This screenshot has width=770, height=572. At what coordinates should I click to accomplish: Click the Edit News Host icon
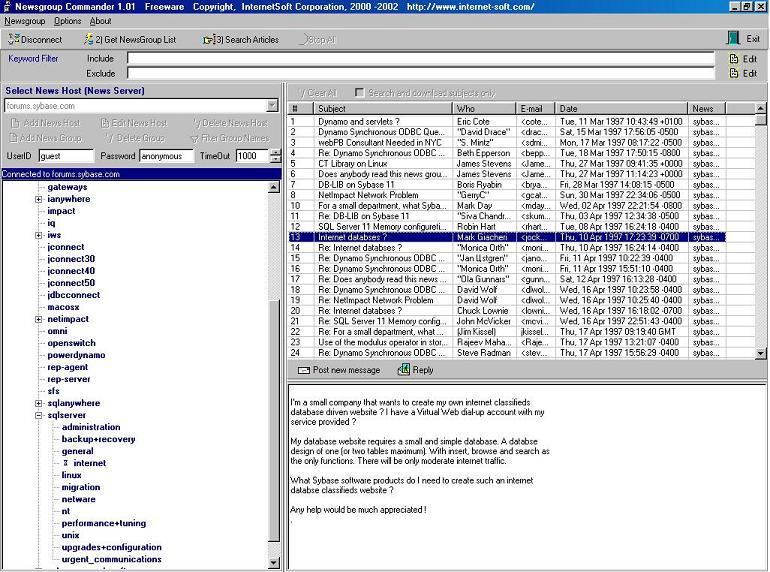(x=105, y=123)
